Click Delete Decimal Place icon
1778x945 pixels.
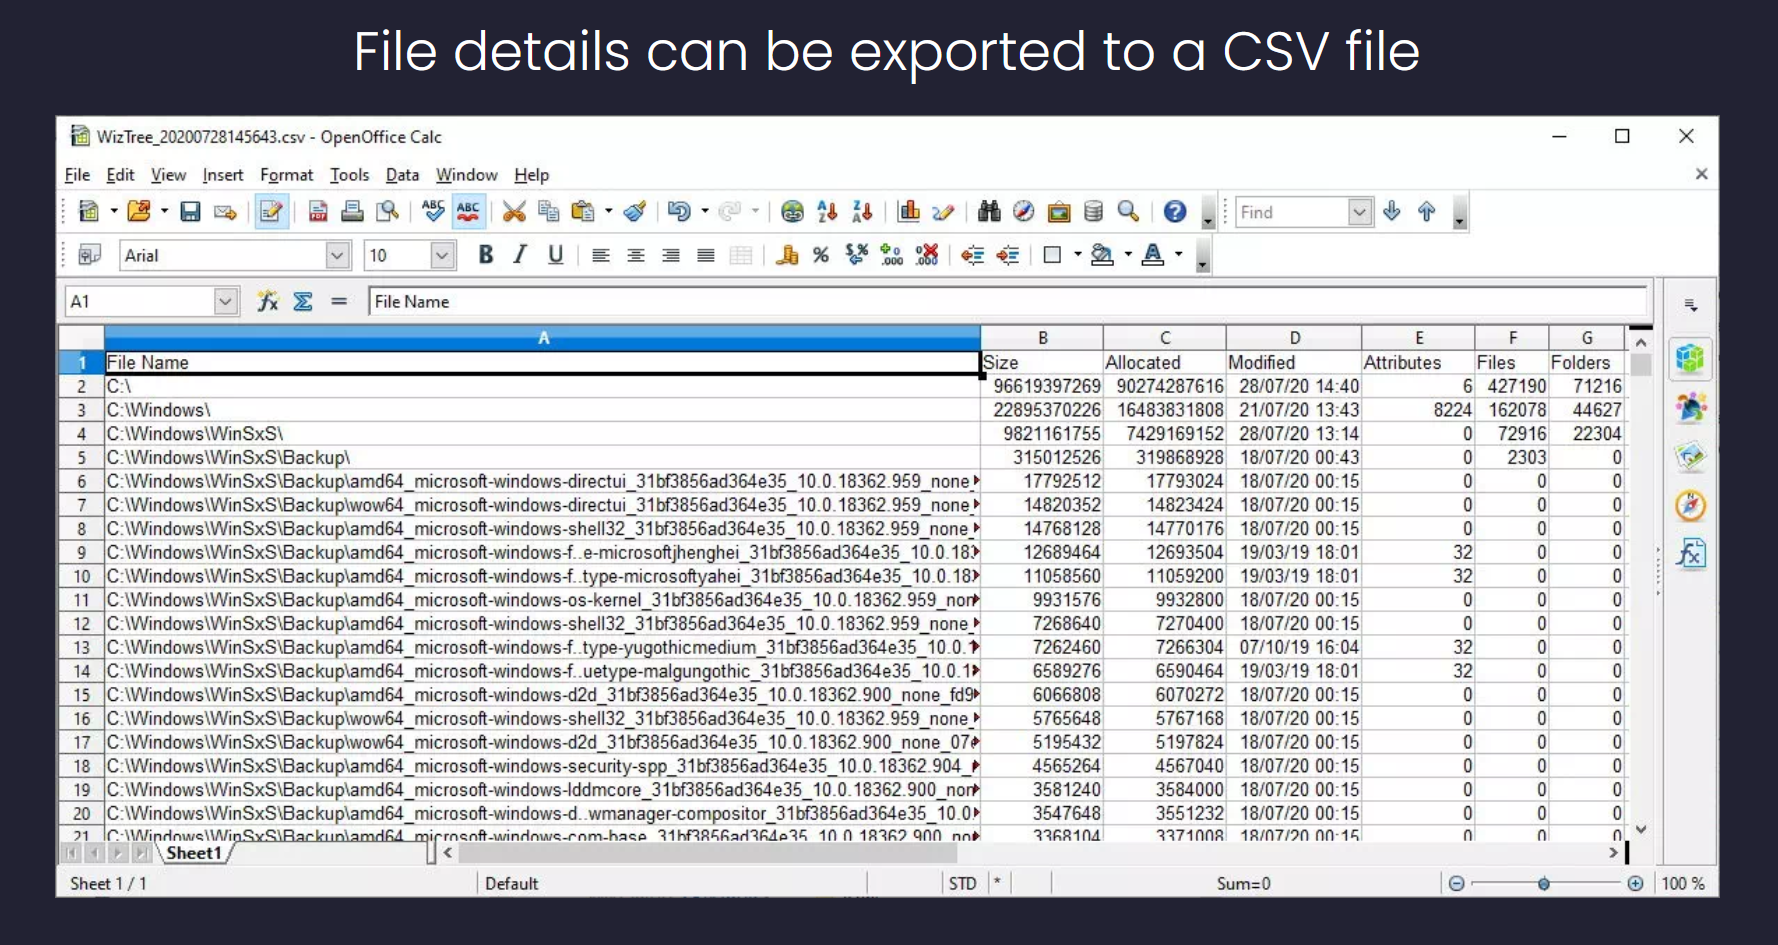[927, 255]
